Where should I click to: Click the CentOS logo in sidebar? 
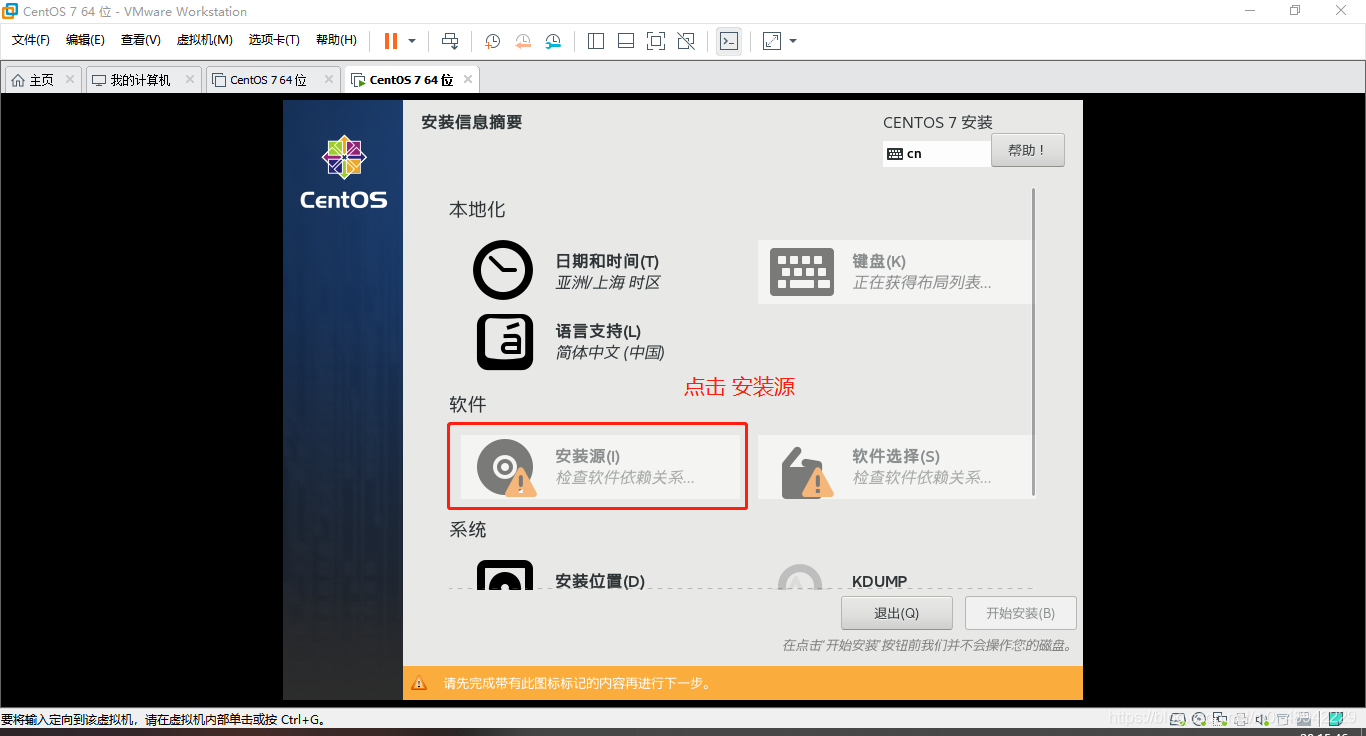click(x=343, y=173)
